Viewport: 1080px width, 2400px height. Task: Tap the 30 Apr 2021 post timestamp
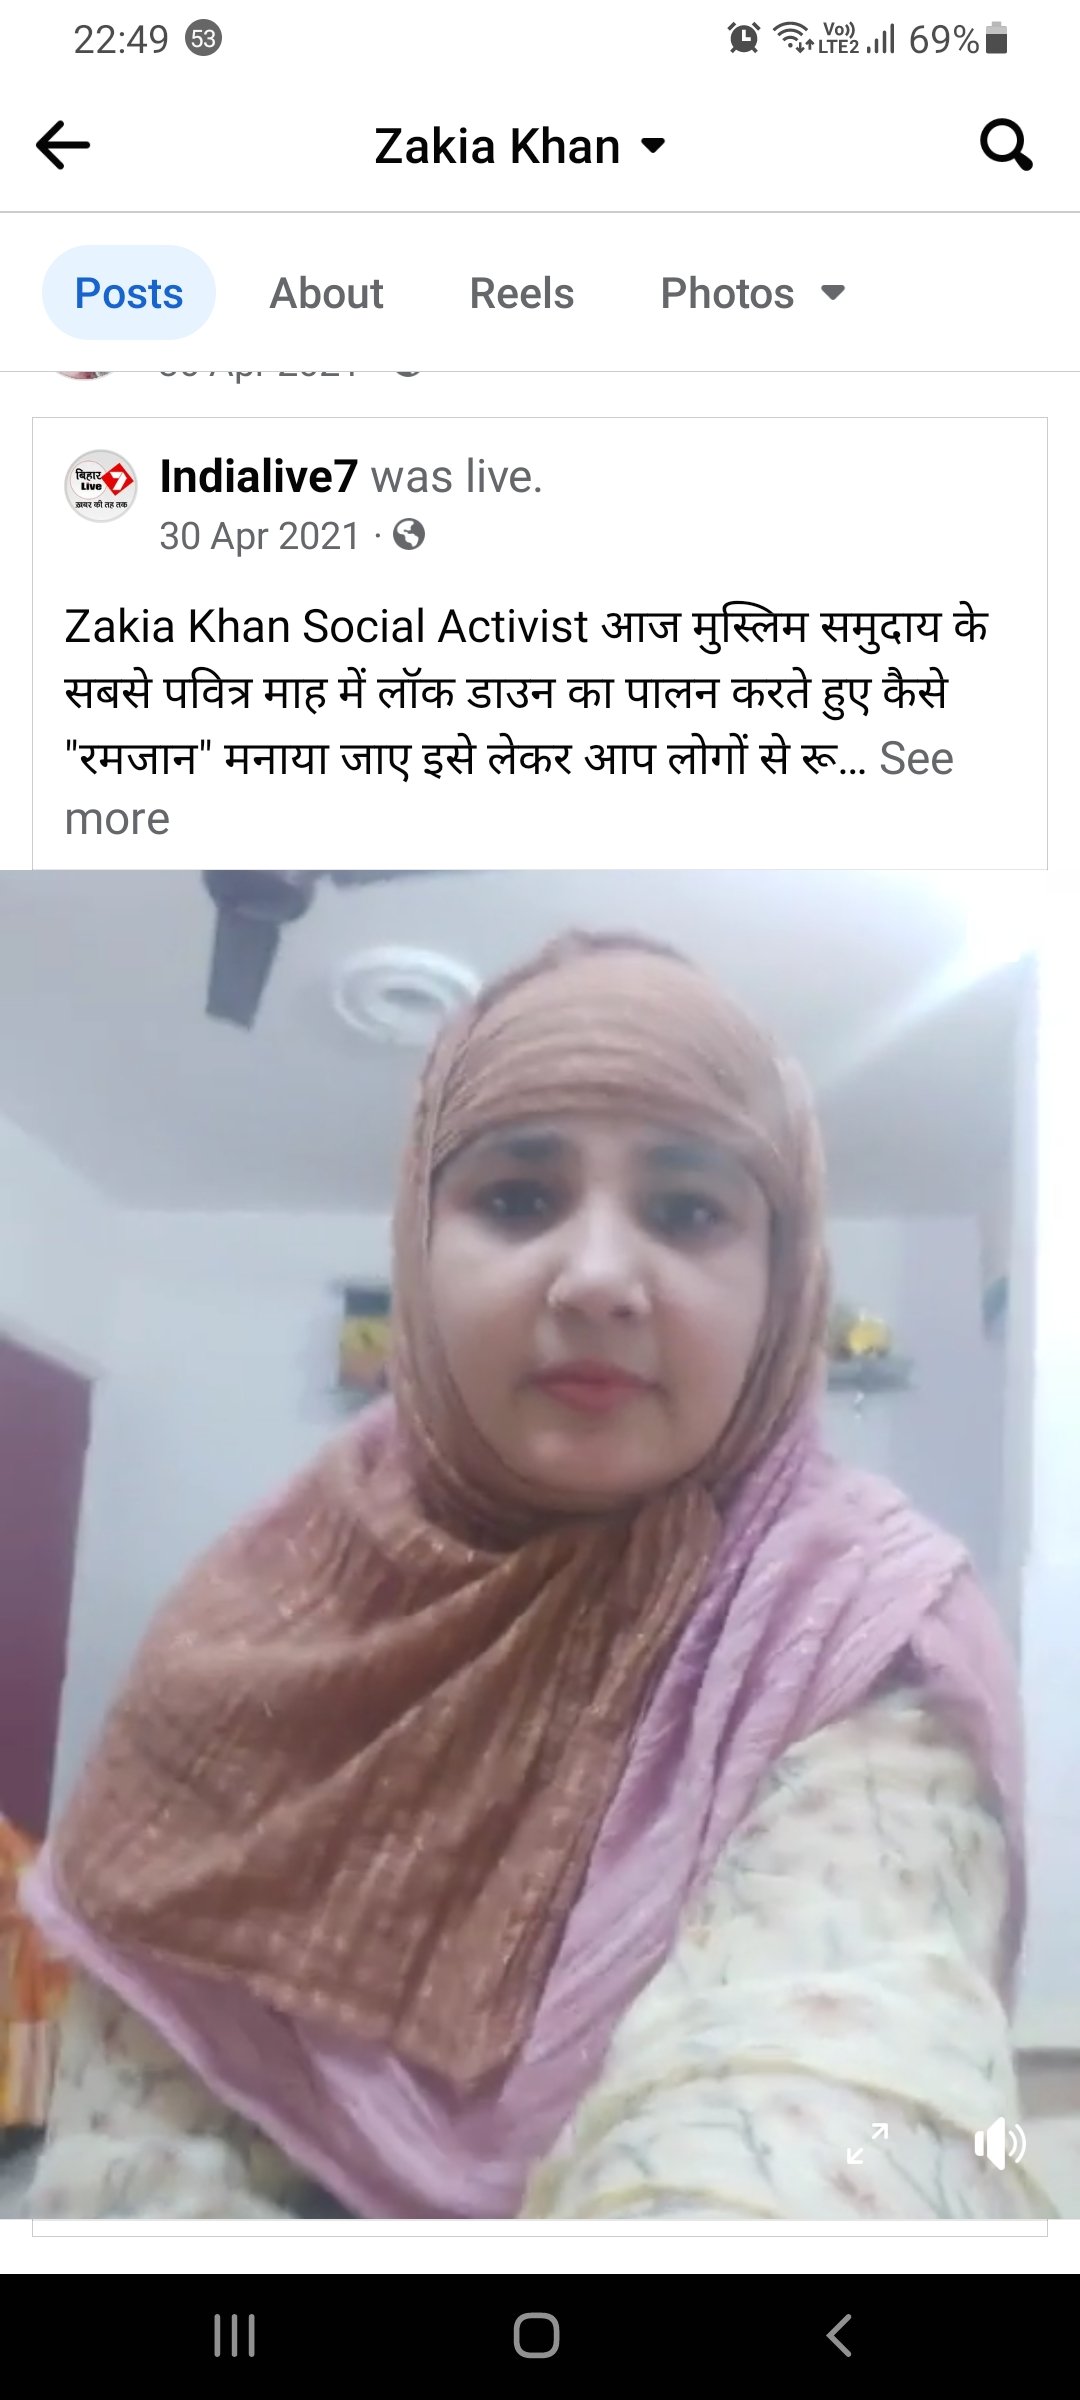260,536
